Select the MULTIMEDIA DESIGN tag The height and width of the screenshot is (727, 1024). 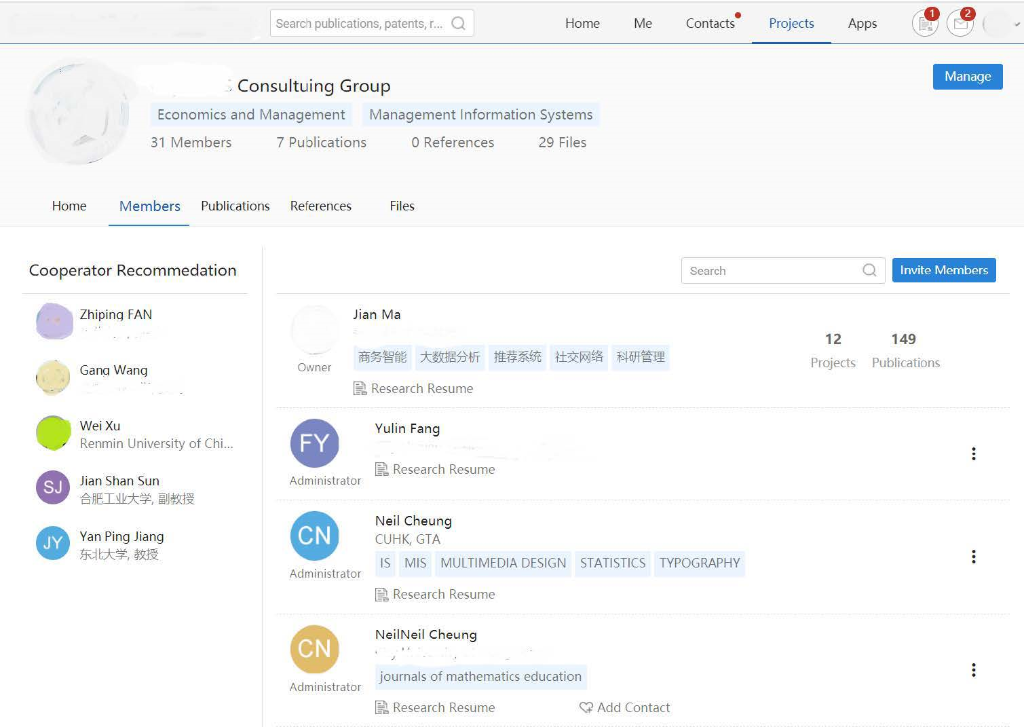point(503,563)
